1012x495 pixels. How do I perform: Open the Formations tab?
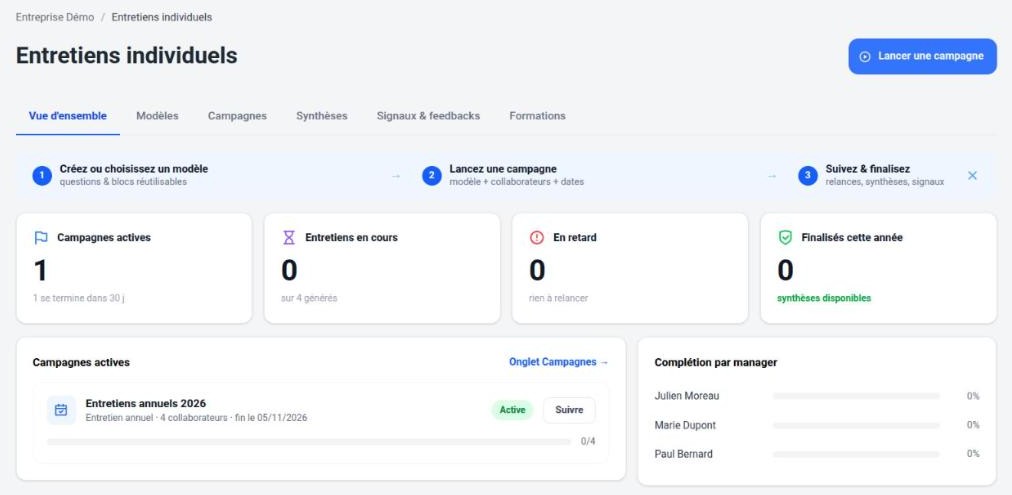pos(537,116)
